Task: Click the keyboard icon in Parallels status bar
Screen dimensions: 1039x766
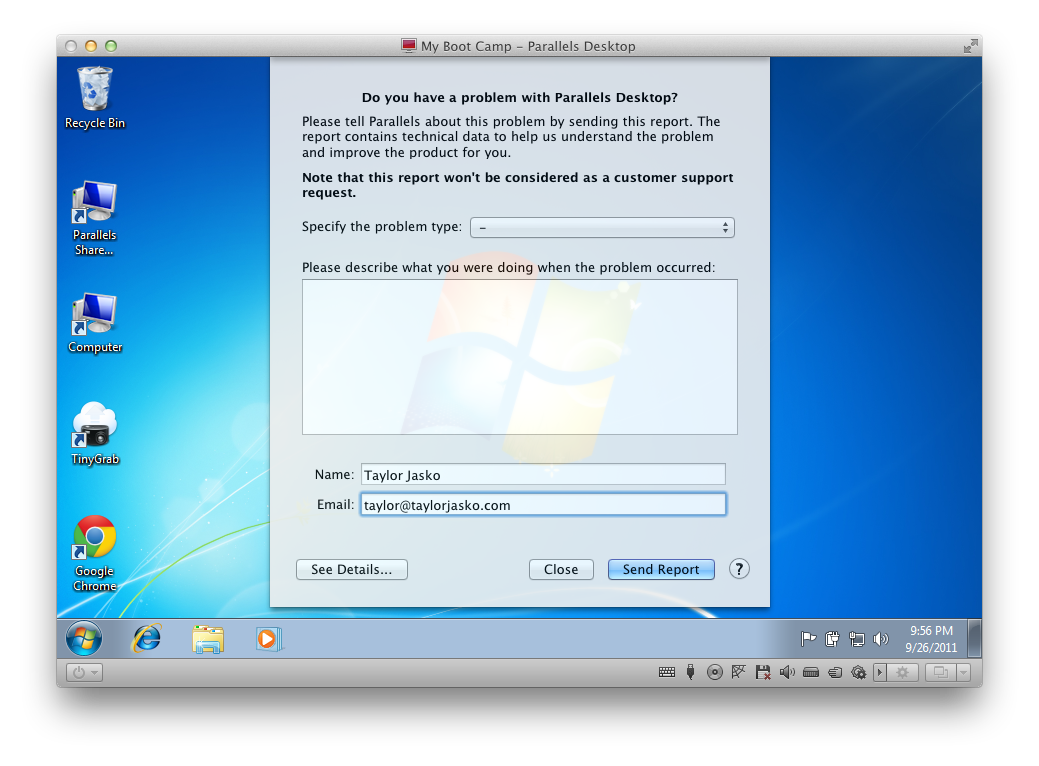Action: (x=667, y=673)
